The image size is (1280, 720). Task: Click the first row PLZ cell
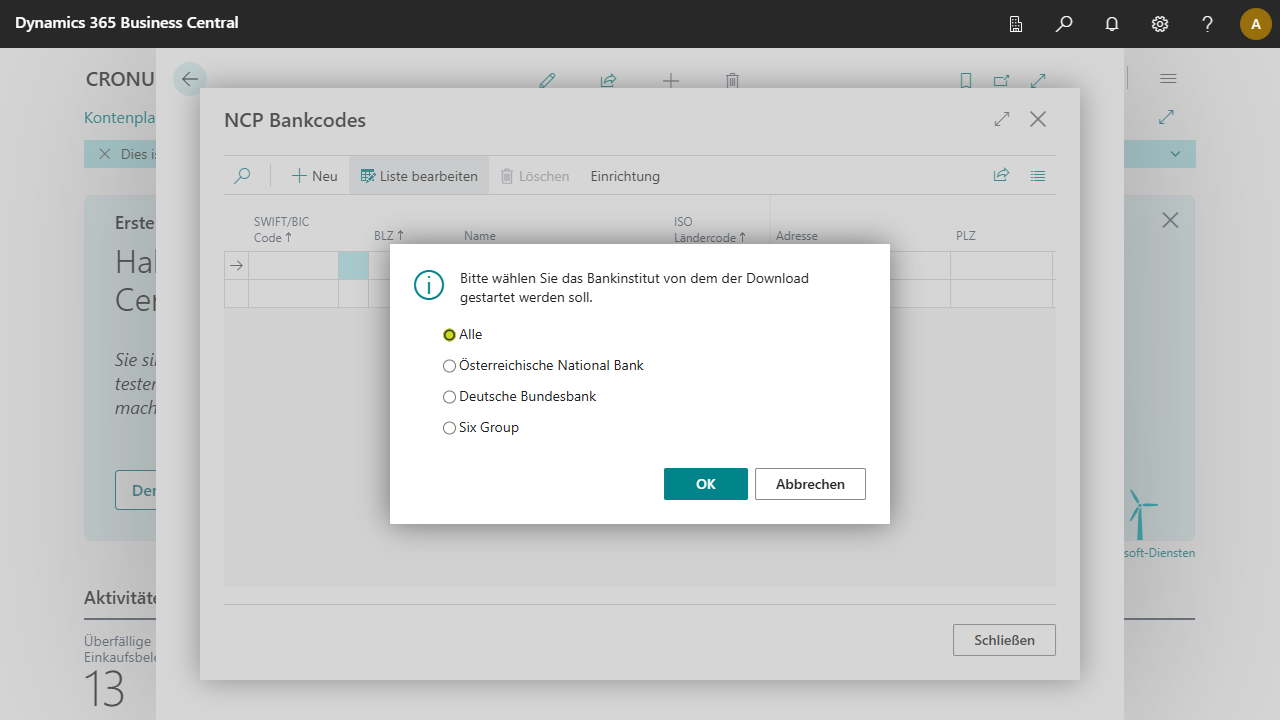pos(1001,266)
